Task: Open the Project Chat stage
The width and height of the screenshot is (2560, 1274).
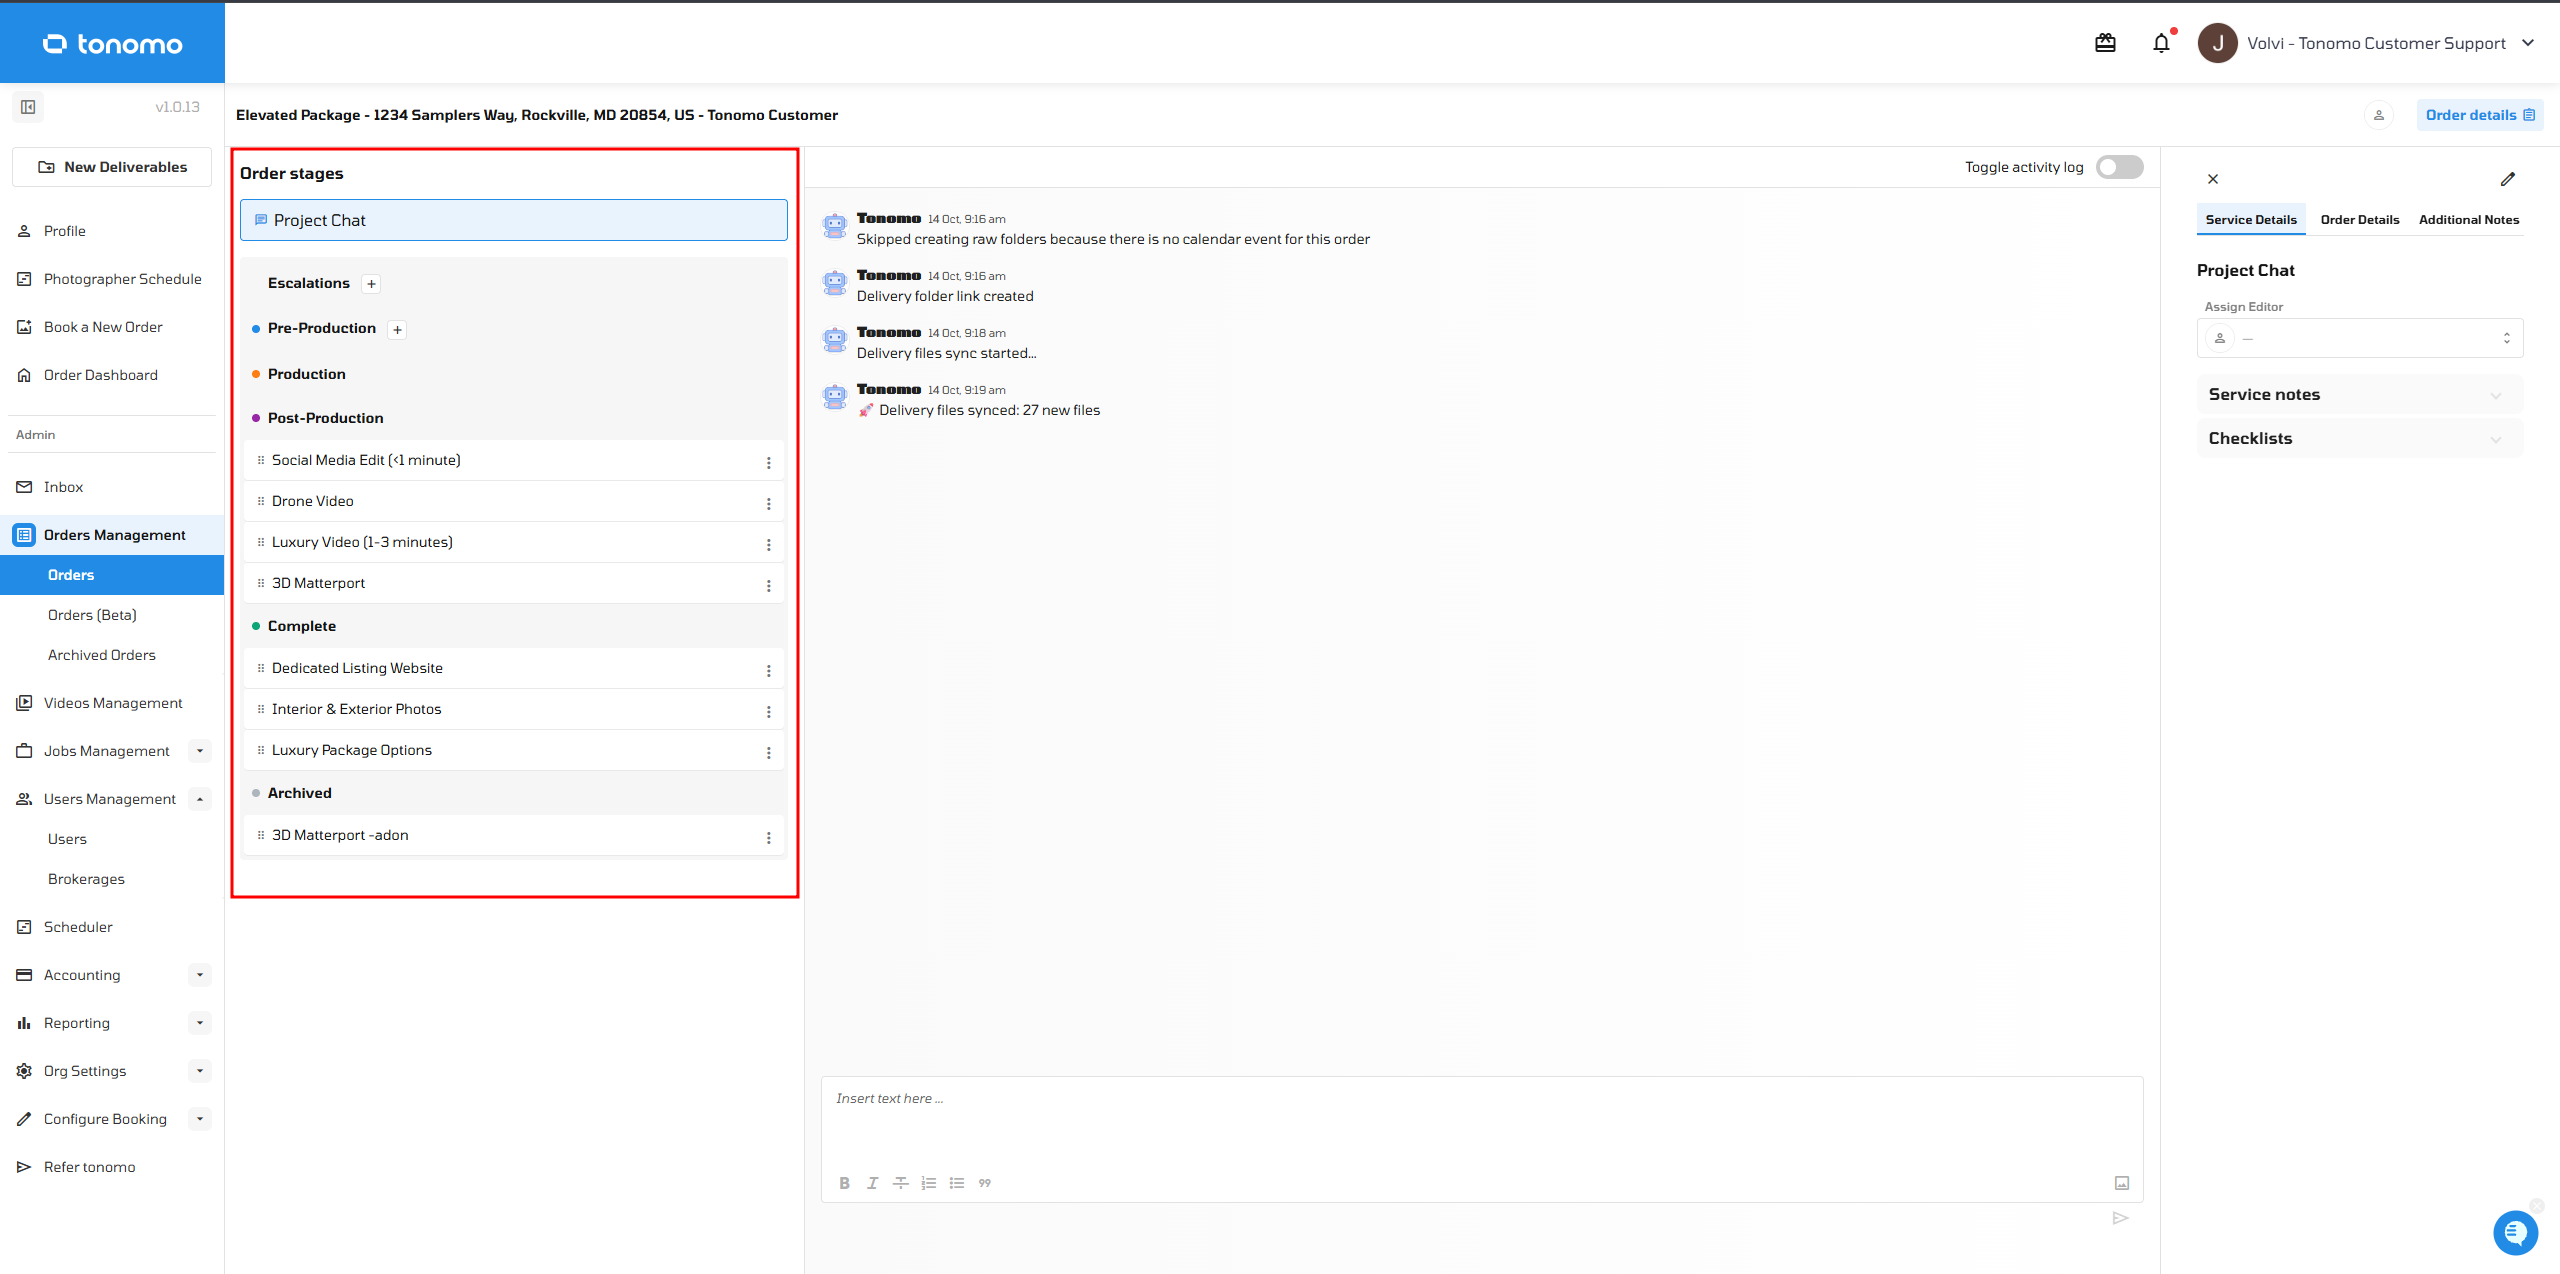Action: (513, 220)
